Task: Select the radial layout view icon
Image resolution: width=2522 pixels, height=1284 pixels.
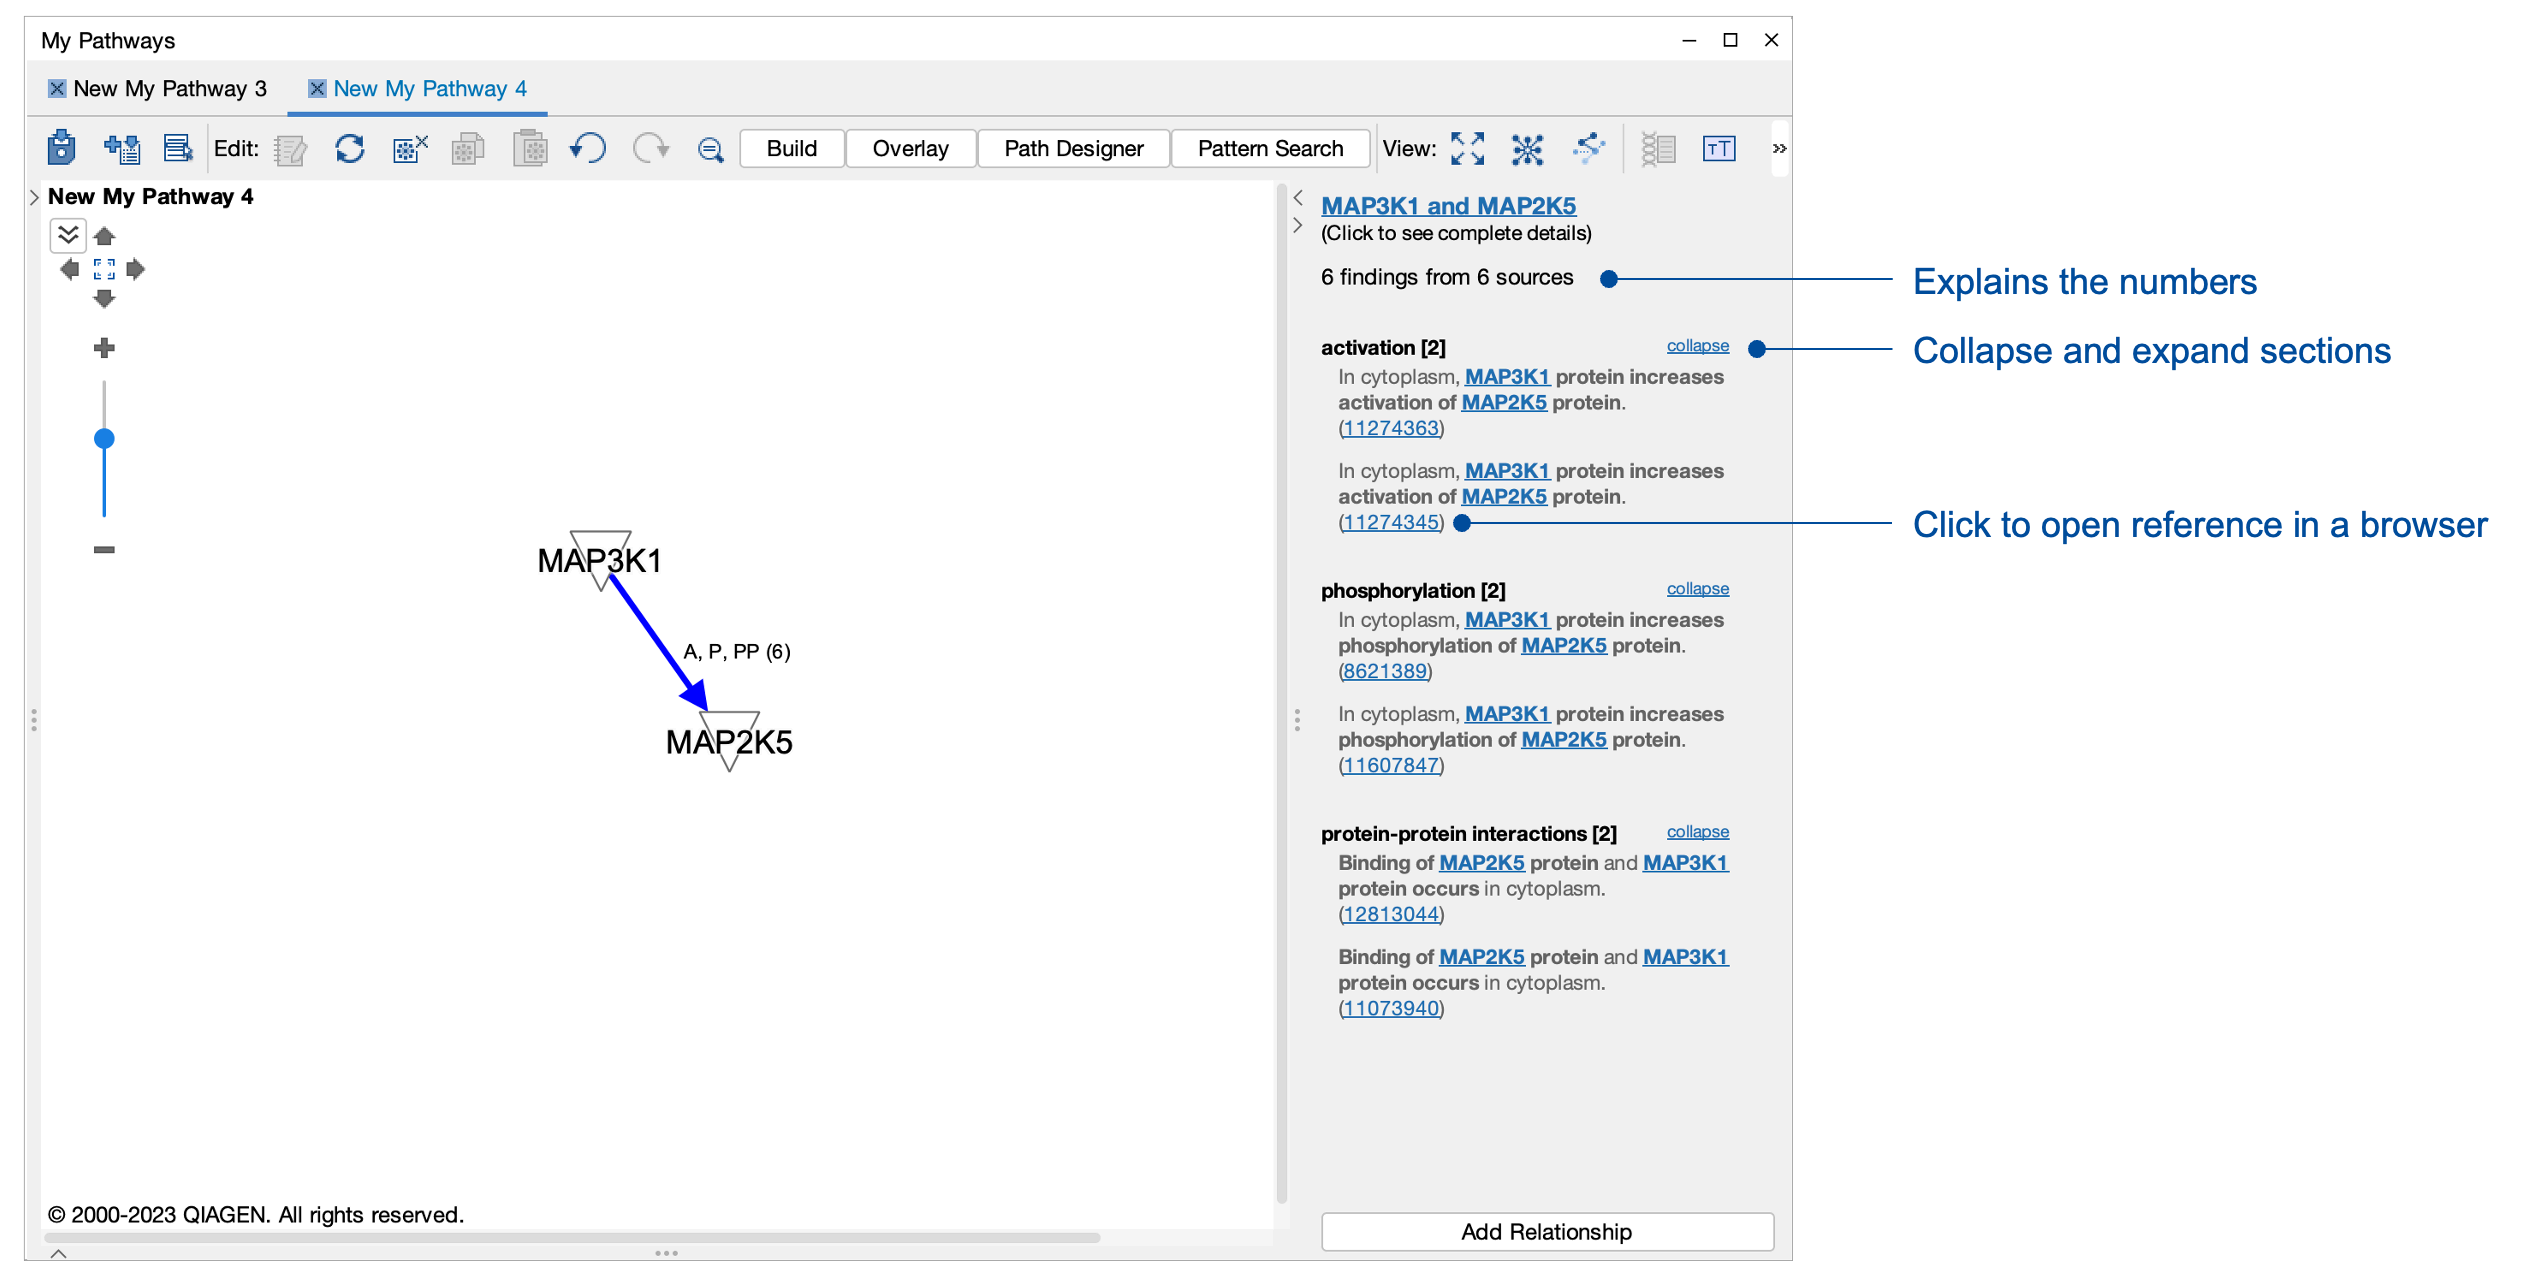Action: point(1527,149)
